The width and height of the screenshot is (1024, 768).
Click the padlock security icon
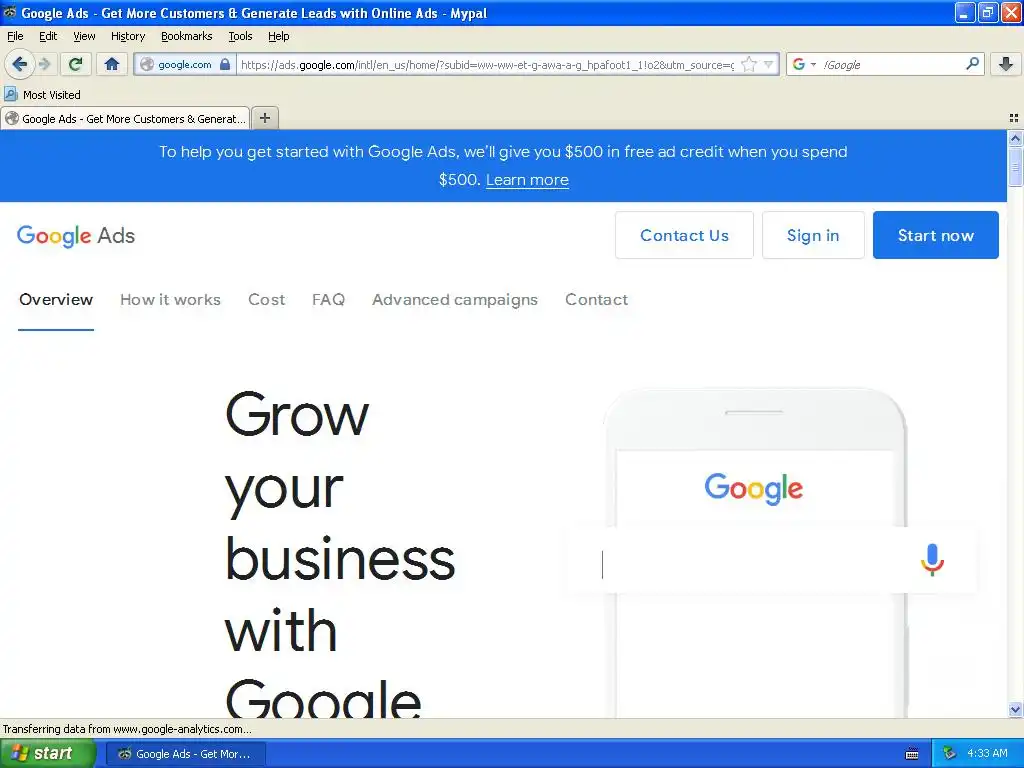pos(225,64)
